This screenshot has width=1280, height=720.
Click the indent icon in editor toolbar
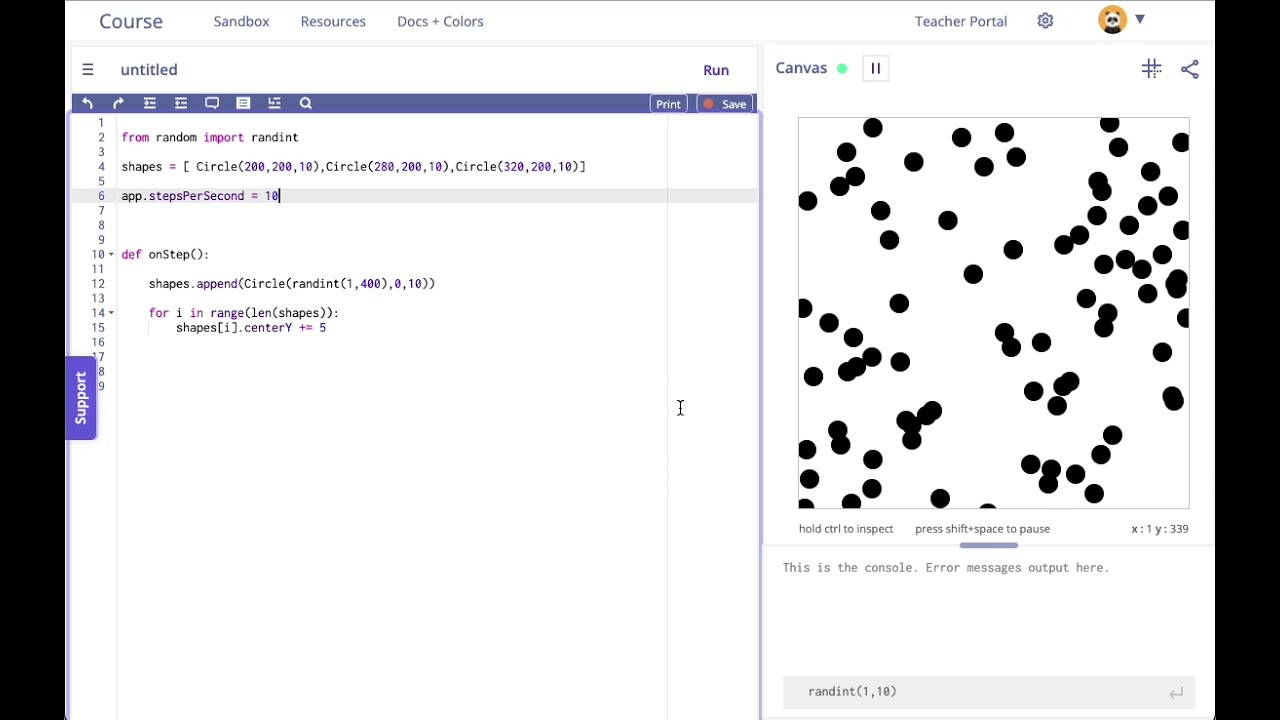[x=150, y=103]
